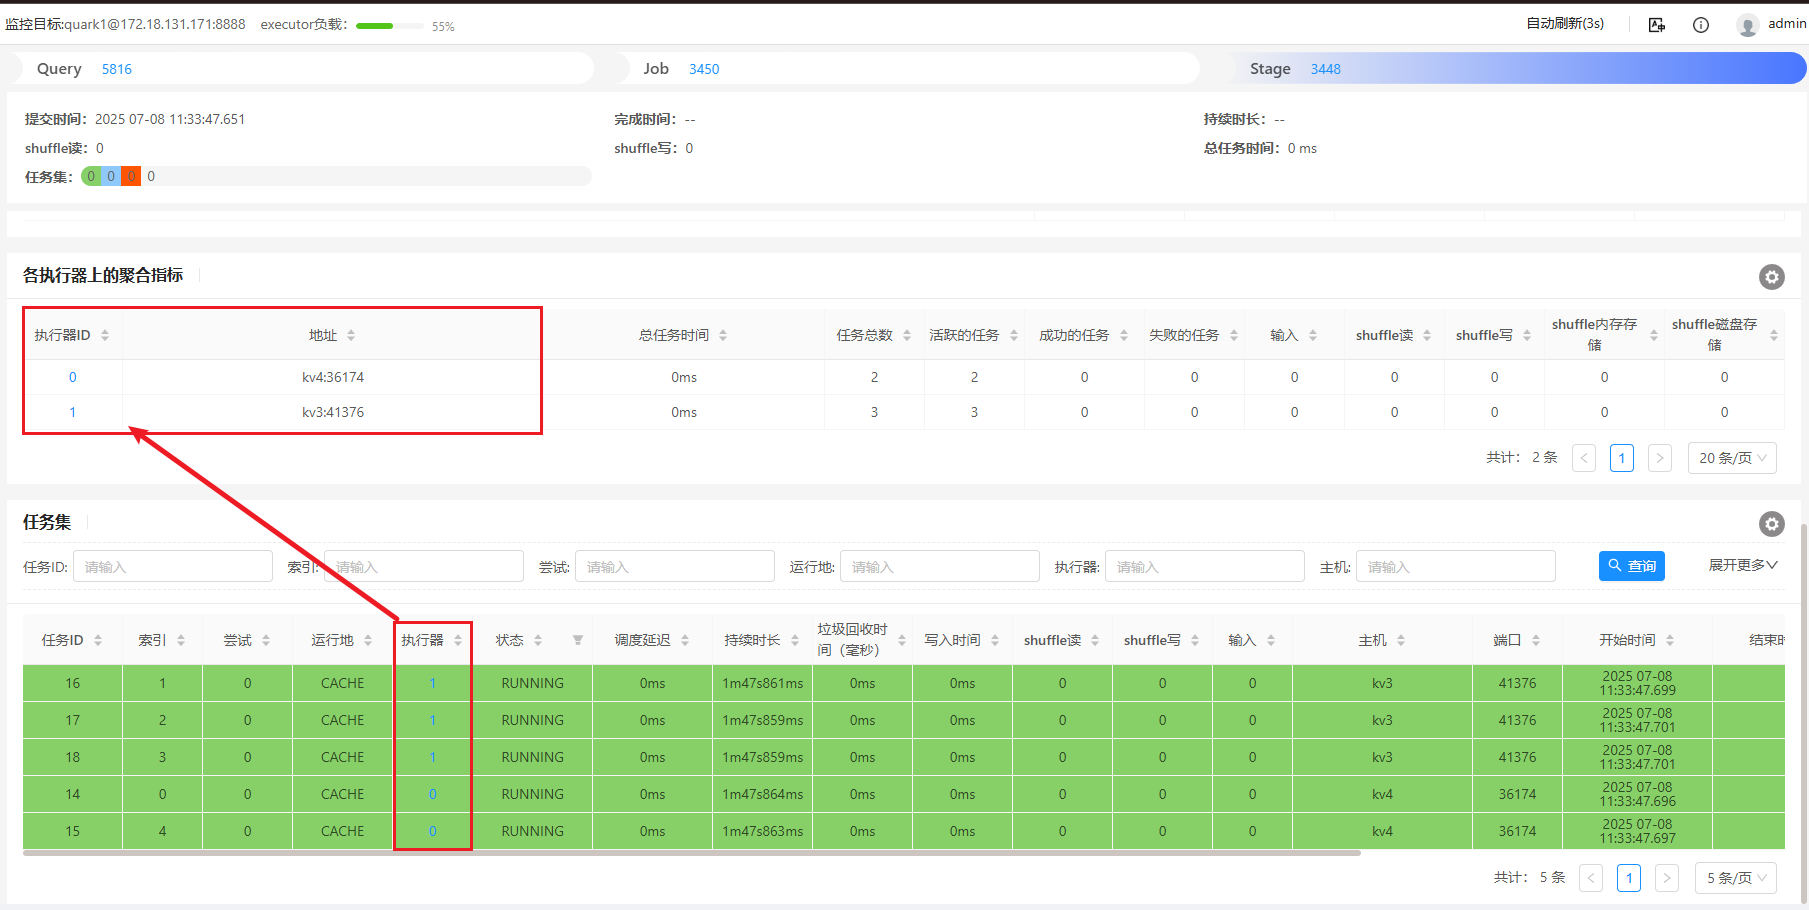Open the task set settings gear
1809x910 pixels.
tap(1771, 524)
